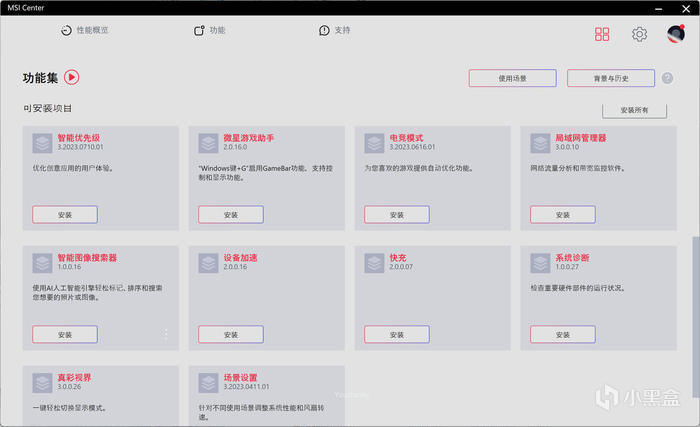Image resolution: width=700 pixels, height=427 pixels.
Task: Click the 设备加速 card icon
Action: pyautogui.click(x=208, y=263)
